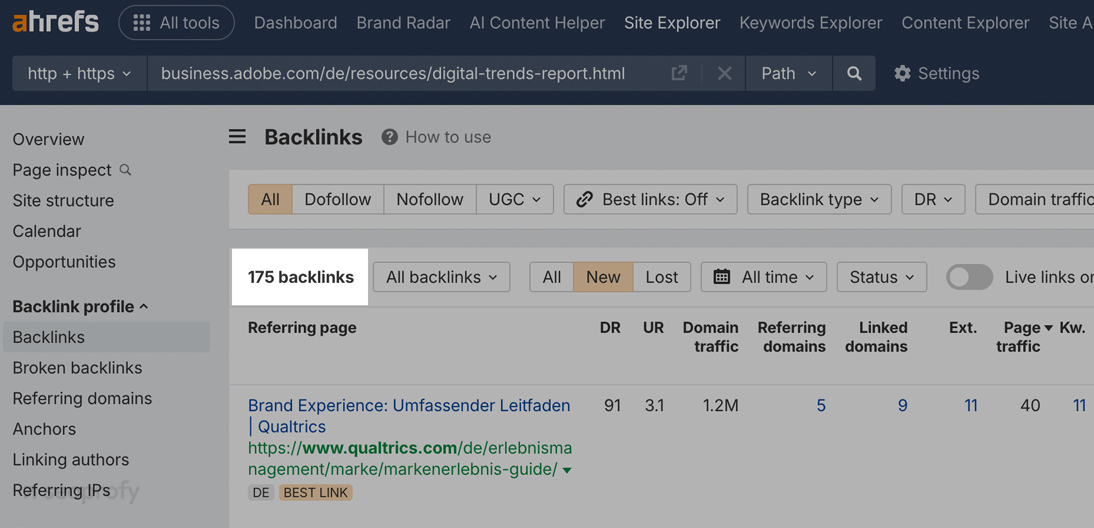Select Backlinks in the sidebar

click(x=106, y=337)
